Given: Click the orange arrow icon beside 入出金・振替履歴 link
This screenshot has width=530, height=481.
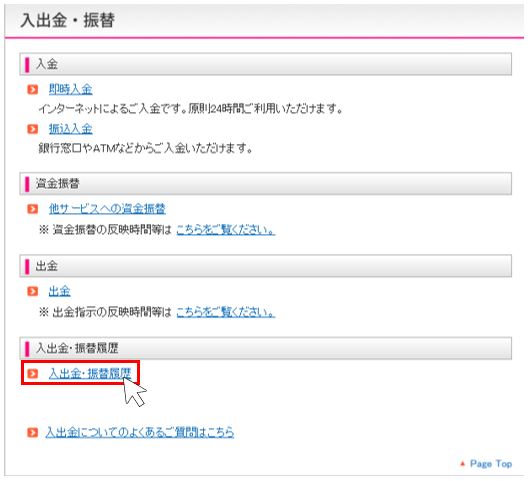Looking at the screenshot, I should click(x=32, y=374).
